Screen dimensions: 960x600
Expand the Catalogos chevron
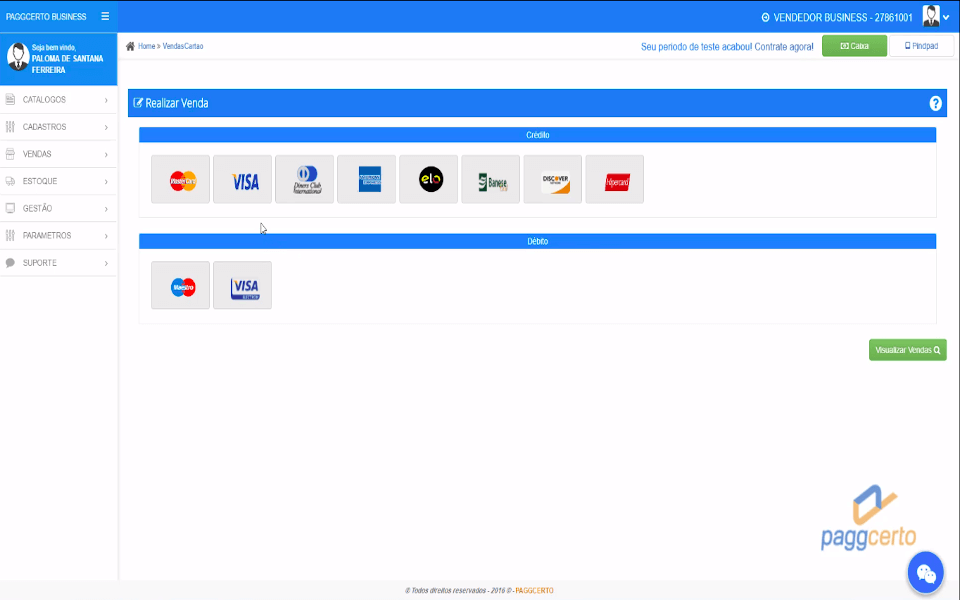(107, 100)
